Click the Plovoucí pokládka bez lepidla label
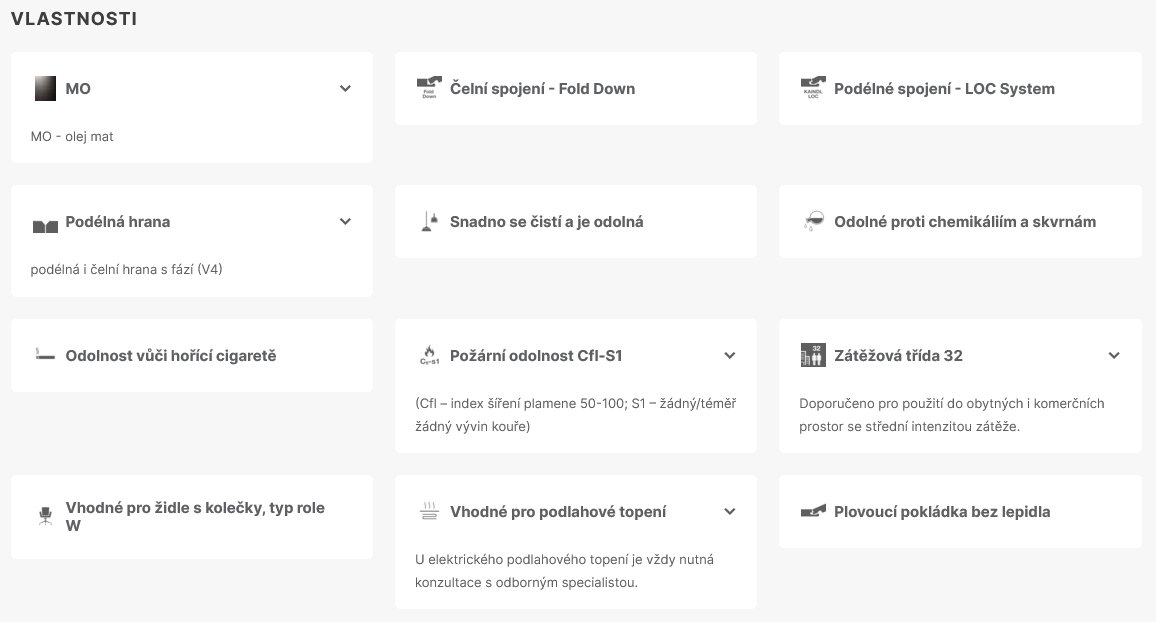 click(x=942, y=512)
